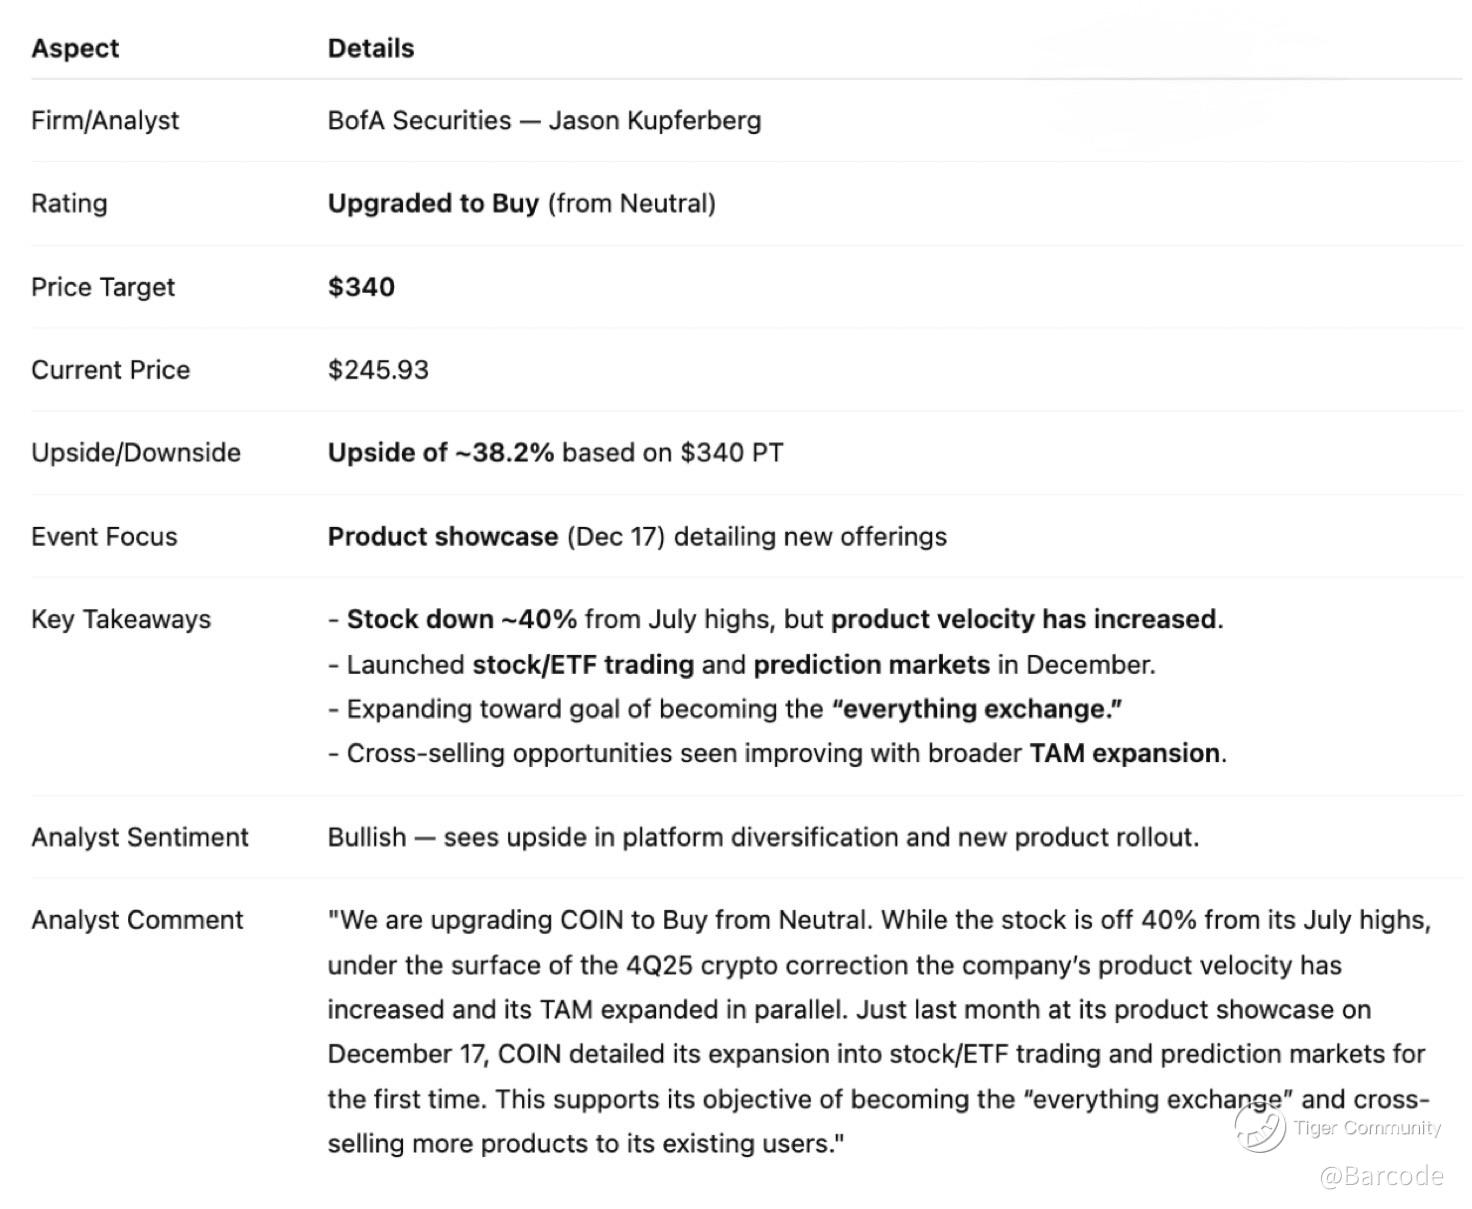Click the Bullish sentiment description text
This screenshot has height=1209, width=1472.
click(763, 837)
